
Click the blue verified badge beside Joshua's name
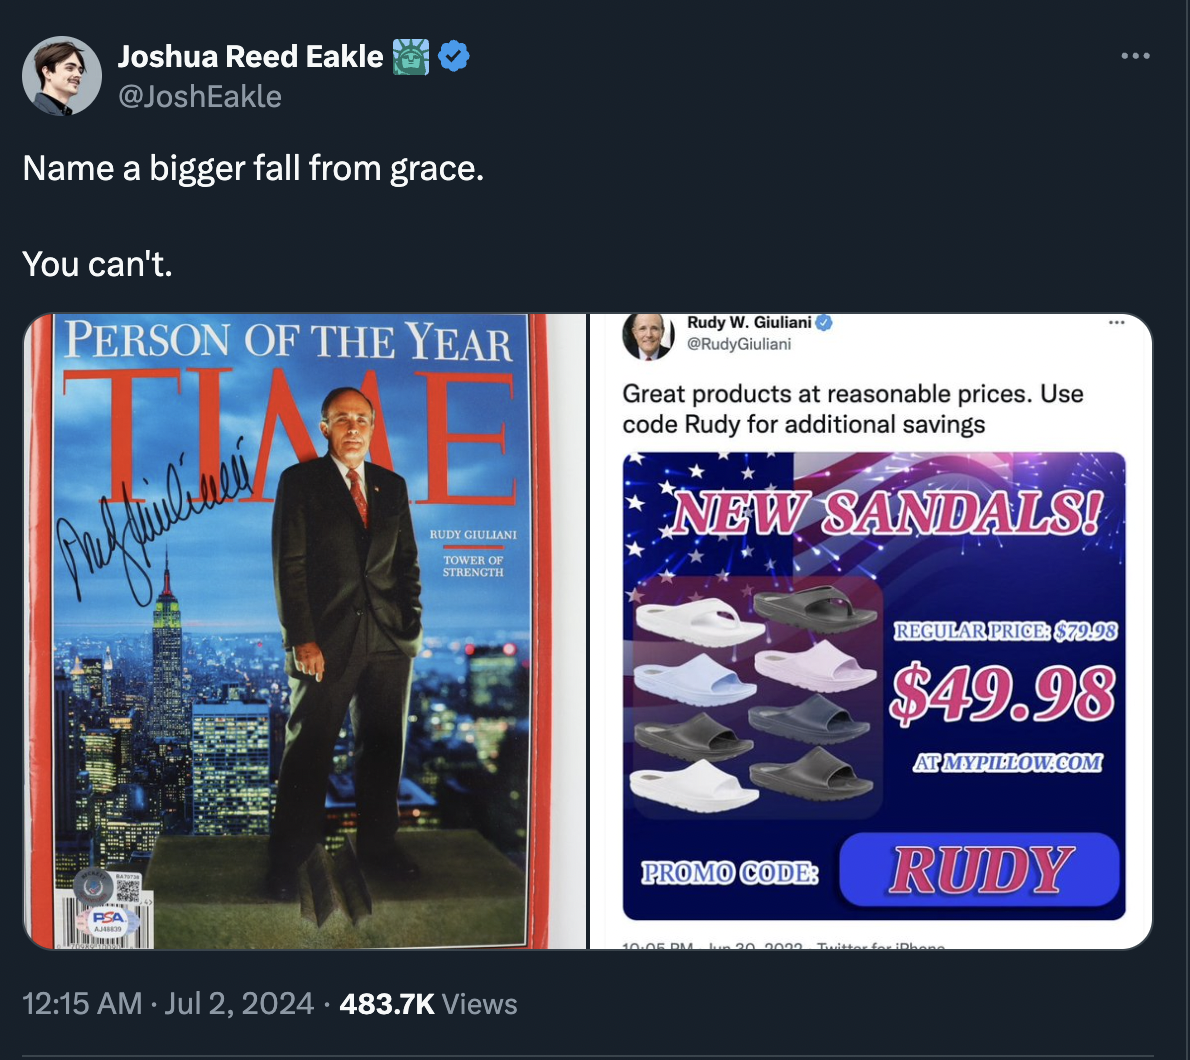pos(454,57)
